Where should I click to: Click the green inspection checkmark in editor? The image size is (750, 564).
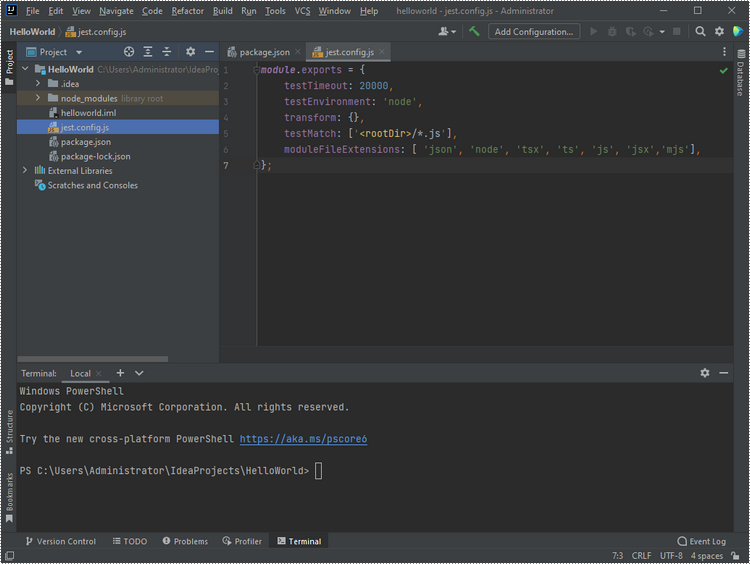(723, 71)
